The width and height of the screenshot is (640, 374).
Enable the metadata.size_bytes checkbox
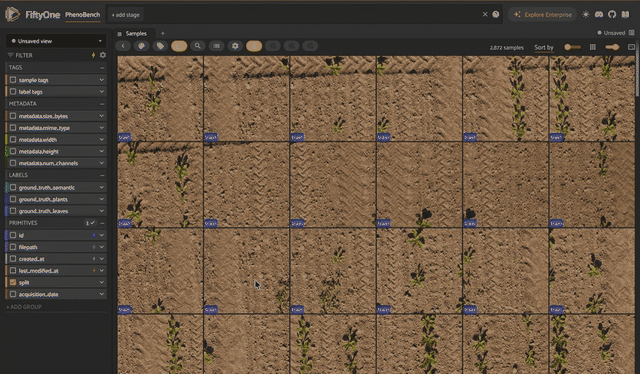pos(13,116)
